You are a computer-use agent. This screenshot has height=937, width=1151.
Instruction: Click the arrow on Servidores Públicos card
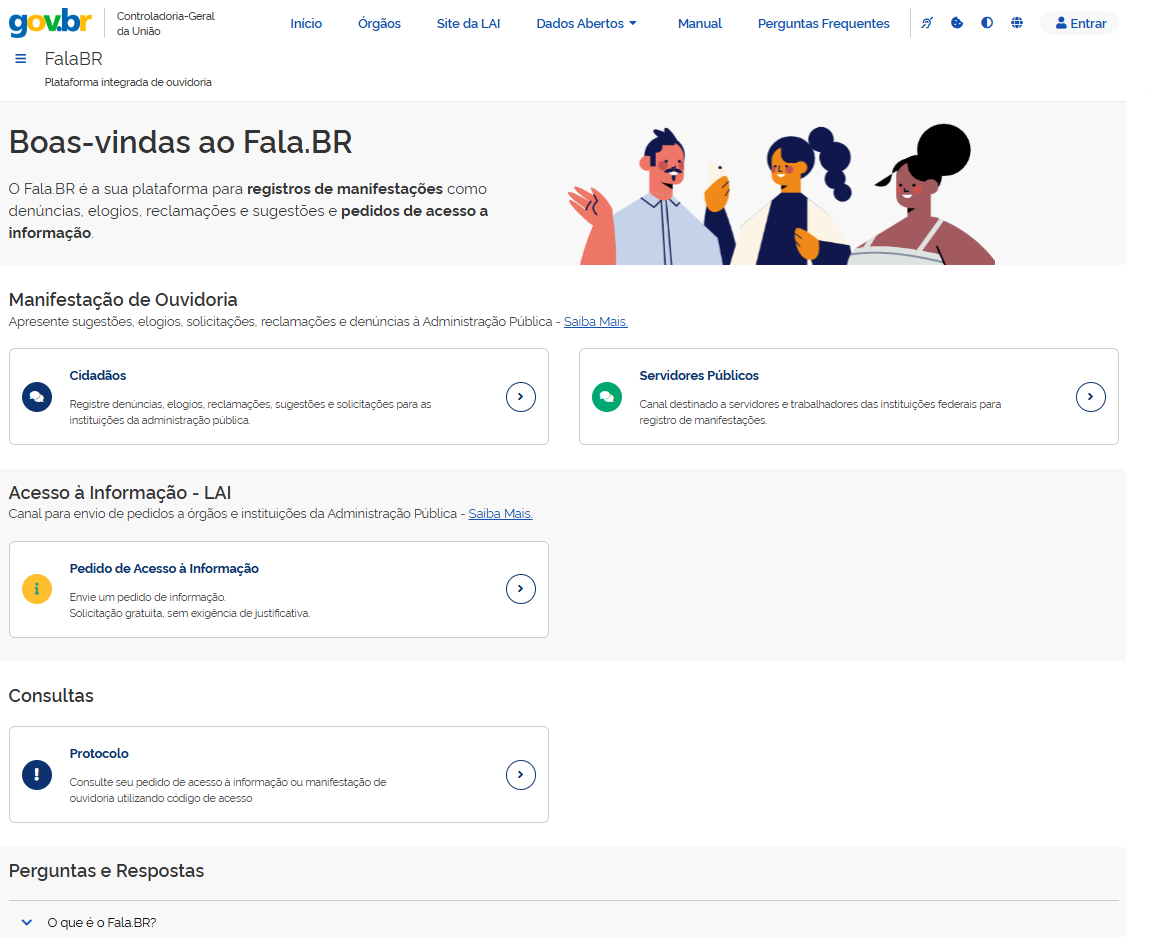pyautogui.click(x=1090, y=397)
